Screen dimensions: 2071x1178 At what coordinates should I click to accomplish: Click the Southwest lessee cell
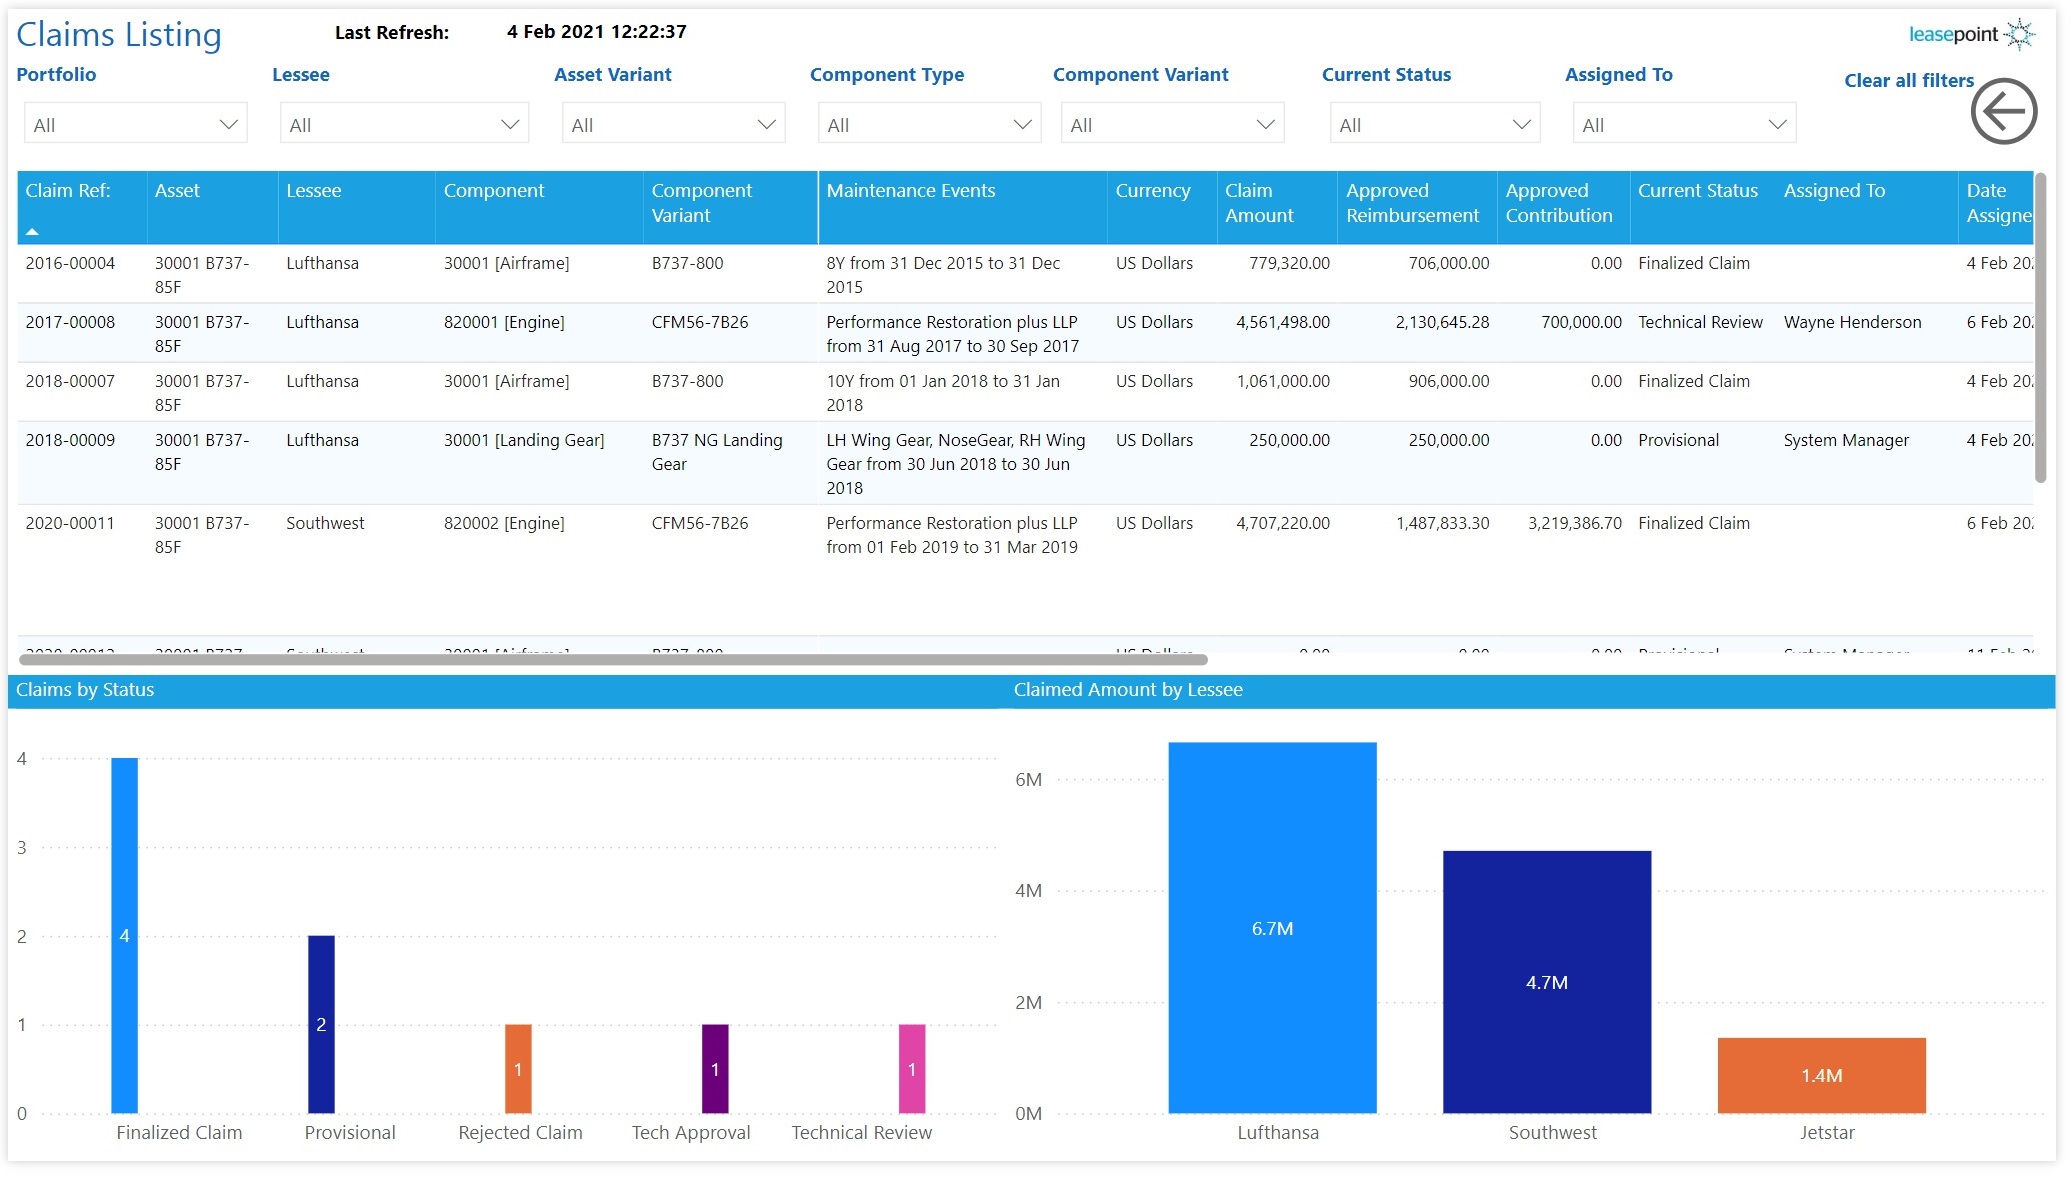(325, 523)
